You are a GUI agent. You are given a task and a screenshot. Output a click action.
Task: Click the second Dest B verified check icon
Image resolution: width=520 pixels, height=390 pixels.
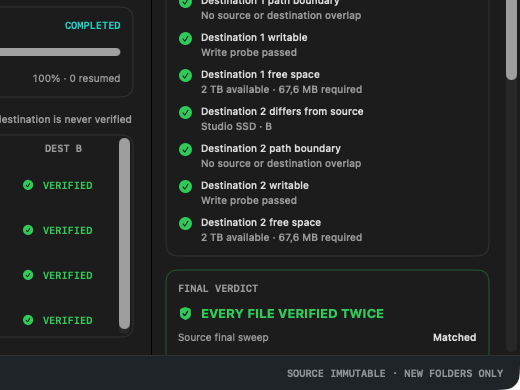pos(28,230)
